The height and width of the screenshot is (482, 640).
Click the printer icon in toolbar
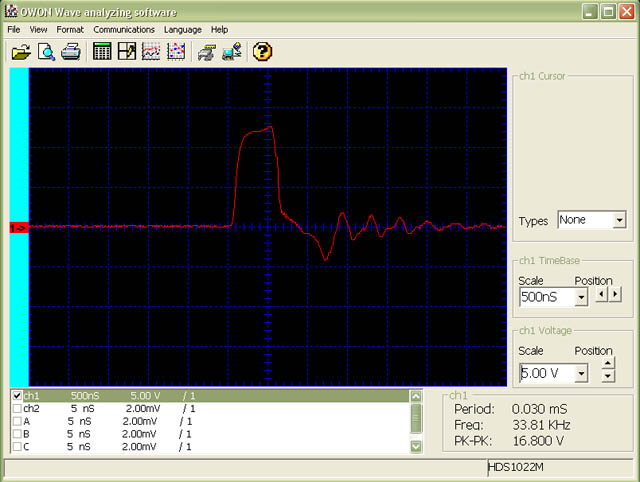click(71, 52)
